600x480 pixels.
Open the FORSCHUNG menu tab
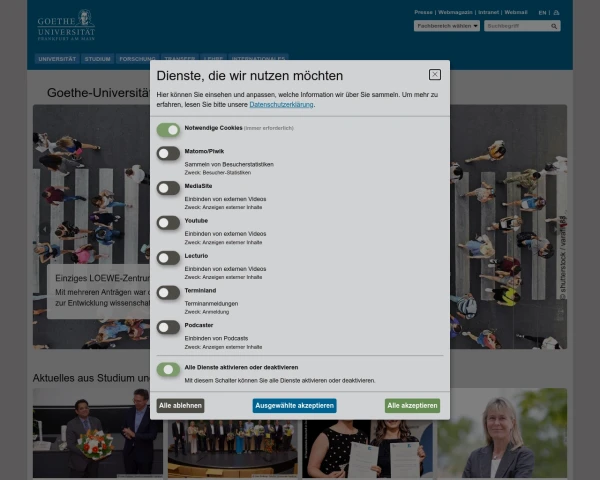tap(137, 59)
